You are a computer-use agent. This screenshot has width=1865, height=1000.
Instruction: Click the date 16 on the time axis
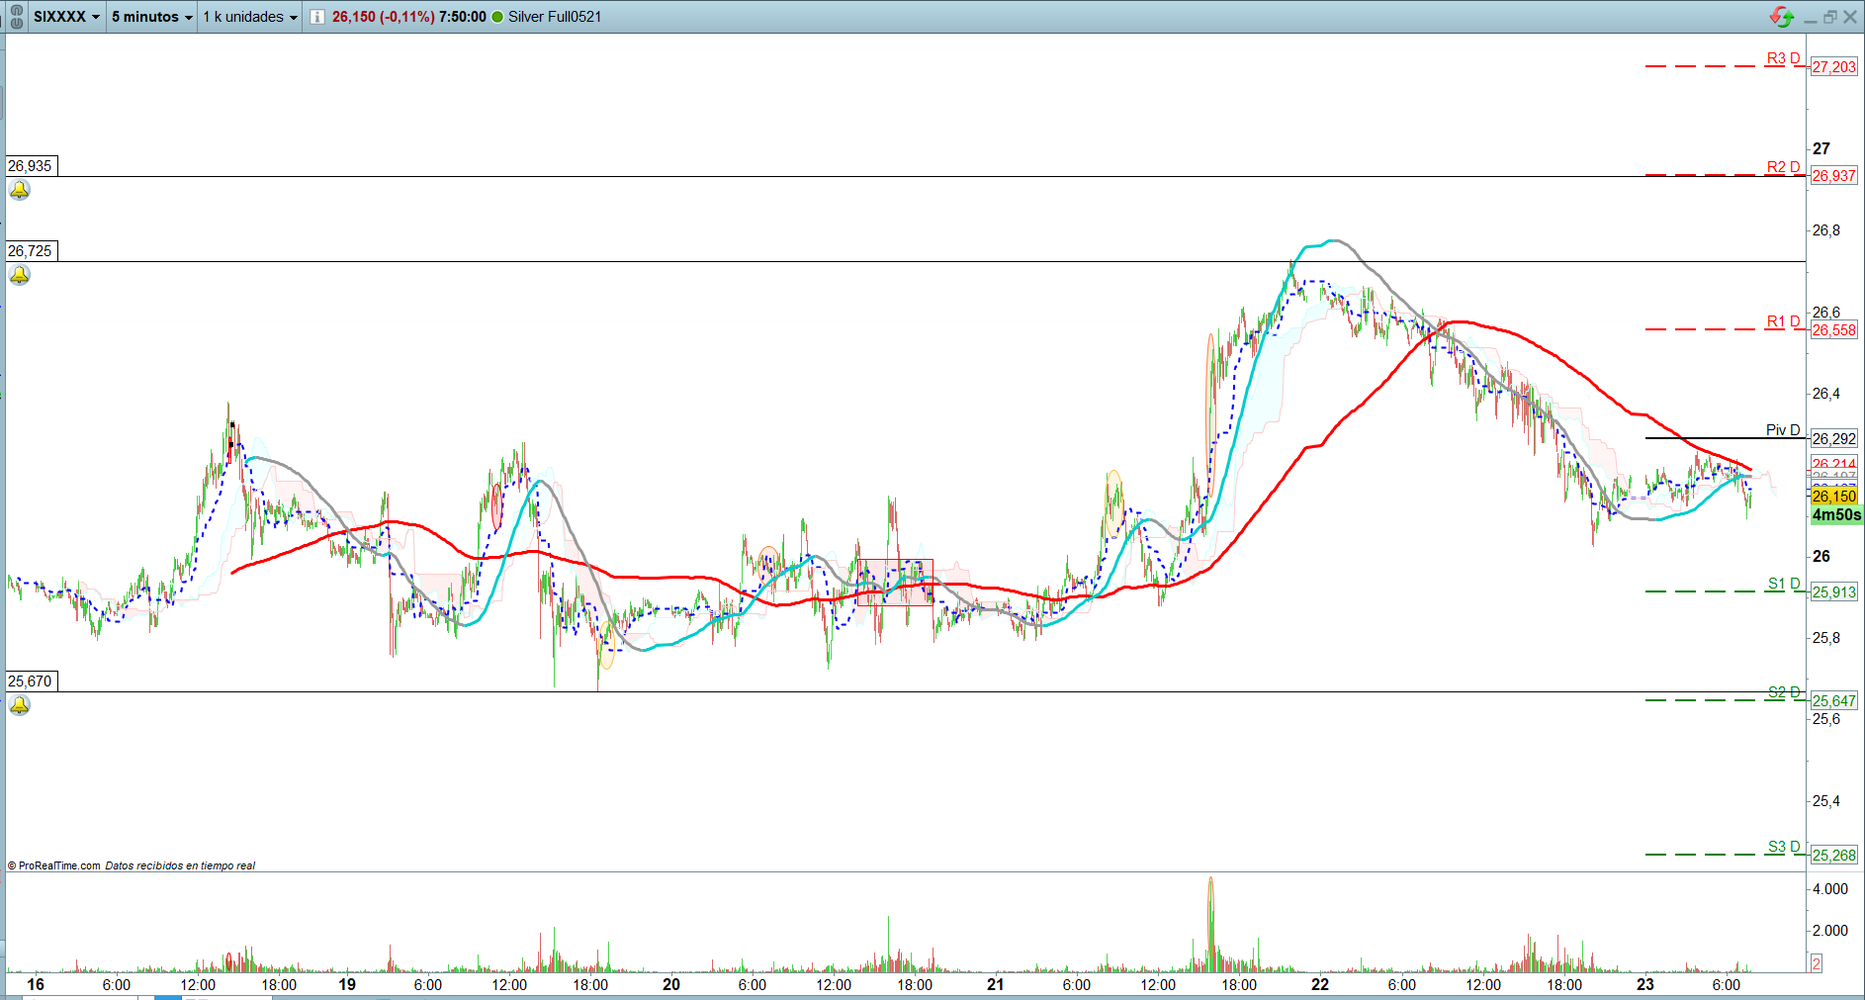(x=35, y=984)
